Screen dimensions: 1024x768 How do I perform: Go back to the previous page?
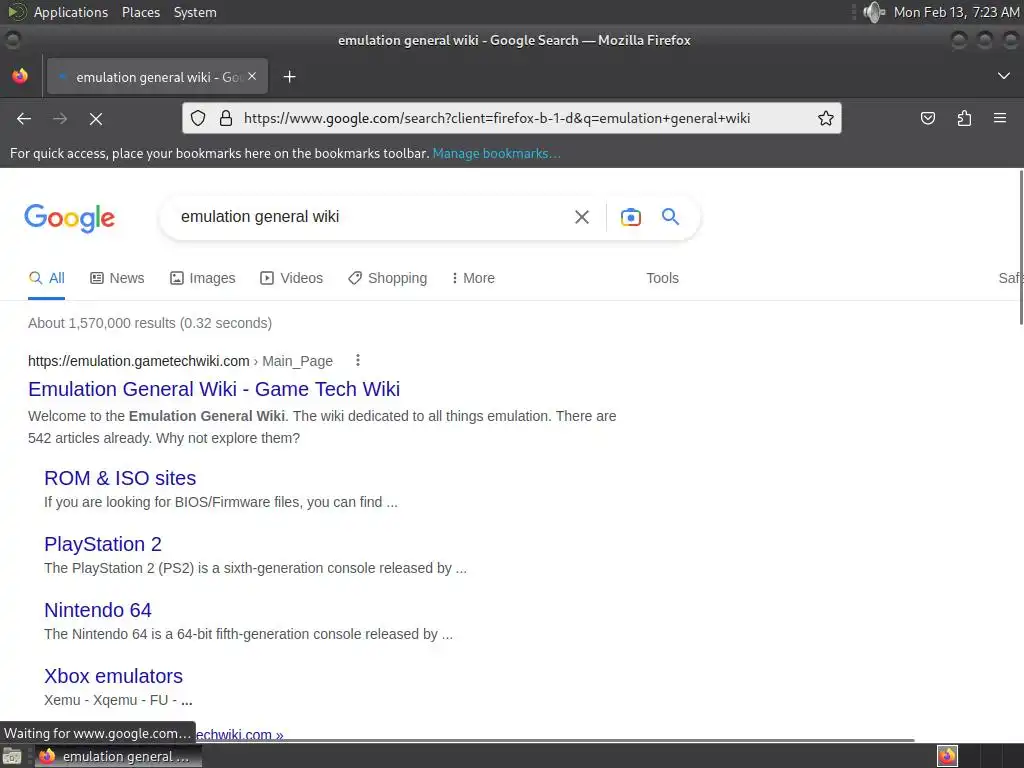coord(24,119)
